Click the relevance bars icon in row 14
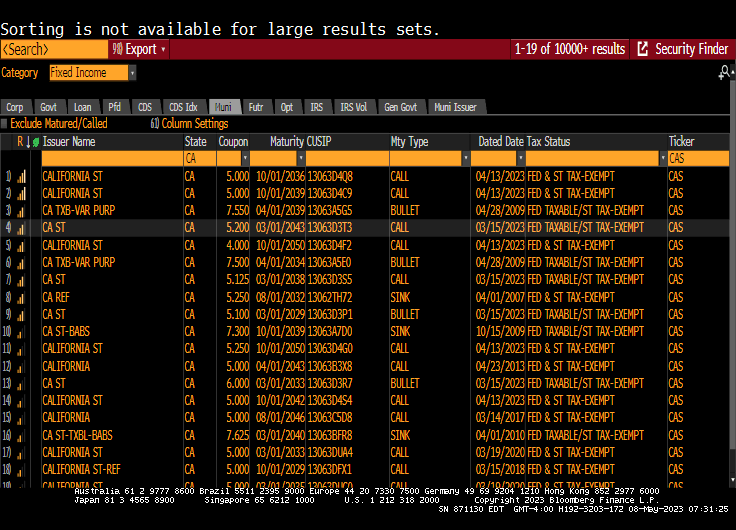 (21, 401)
